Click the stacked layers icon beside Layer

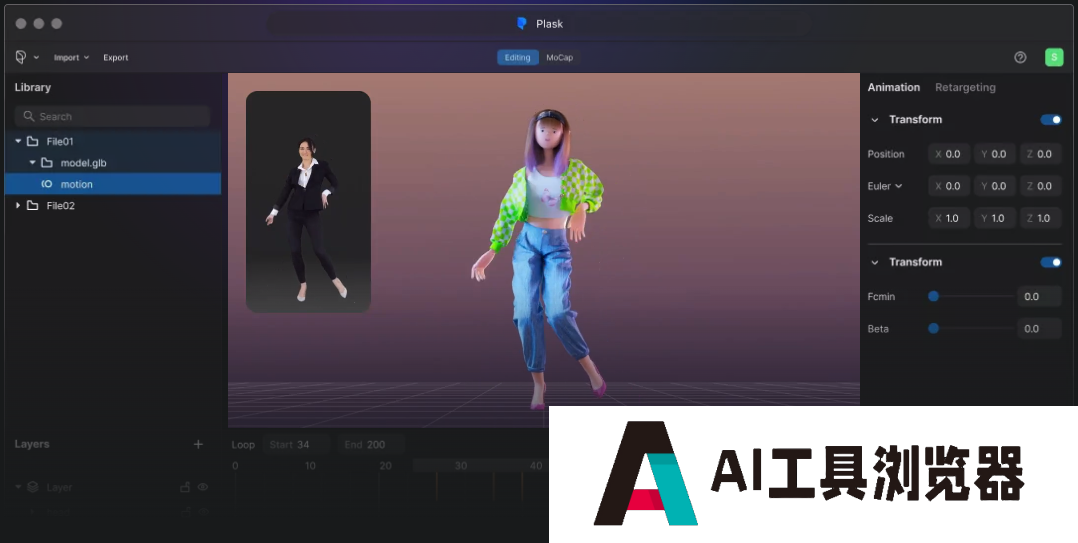[x=32, y=487]
